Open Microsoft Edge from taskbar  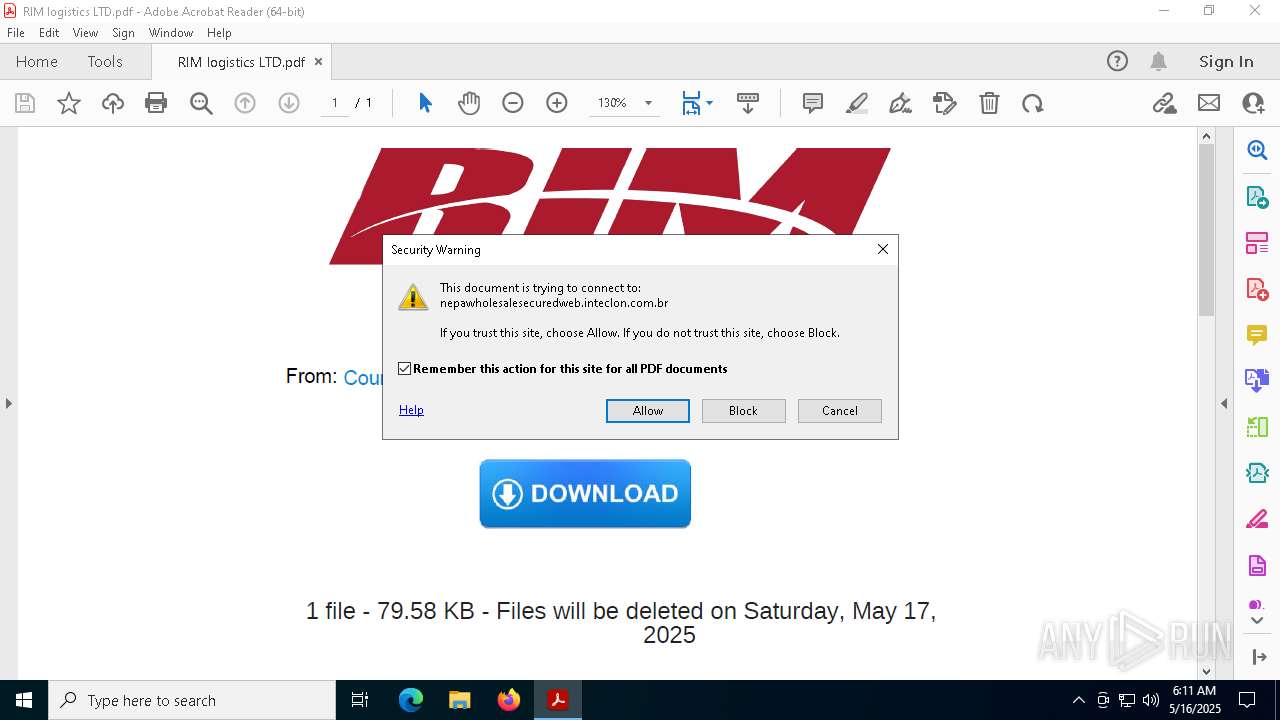point(411,700)
